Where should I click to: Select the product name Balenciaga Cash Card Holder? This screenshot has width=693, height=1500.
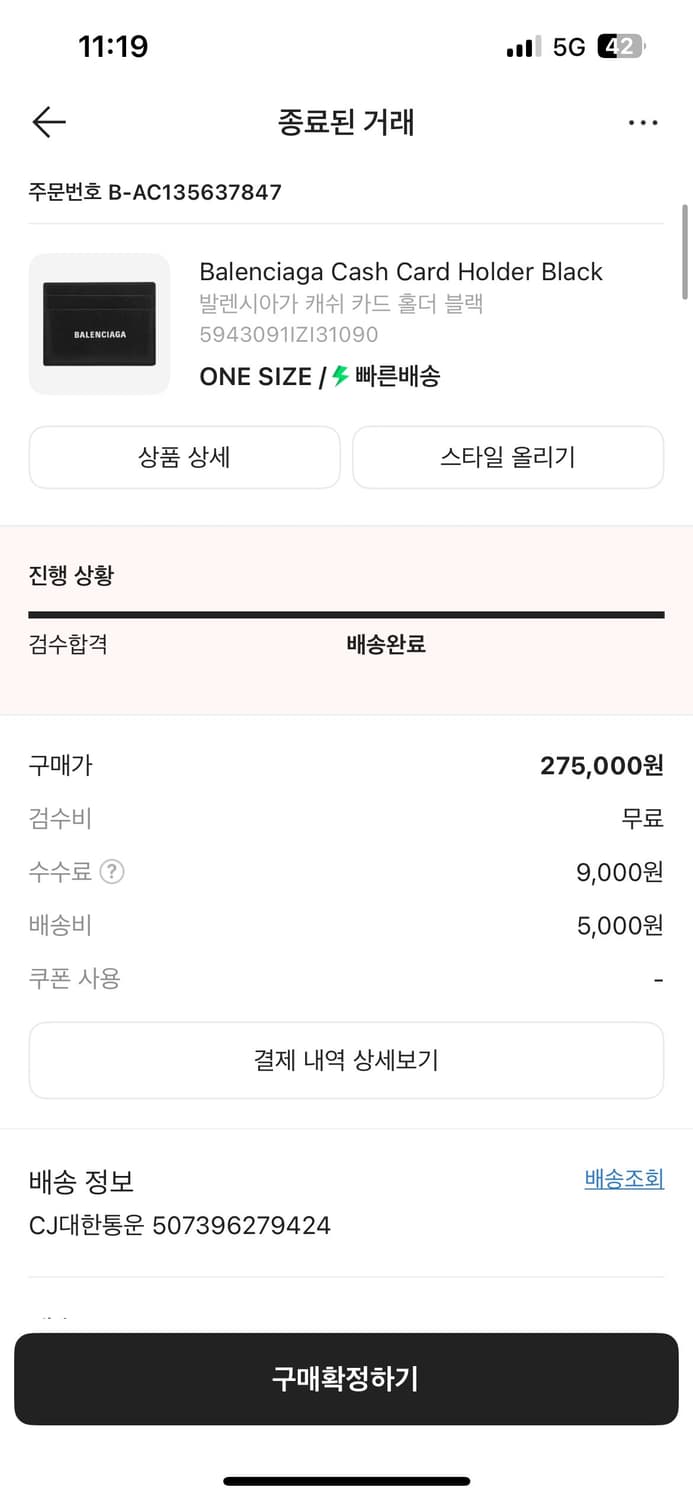tap(401, 271)
